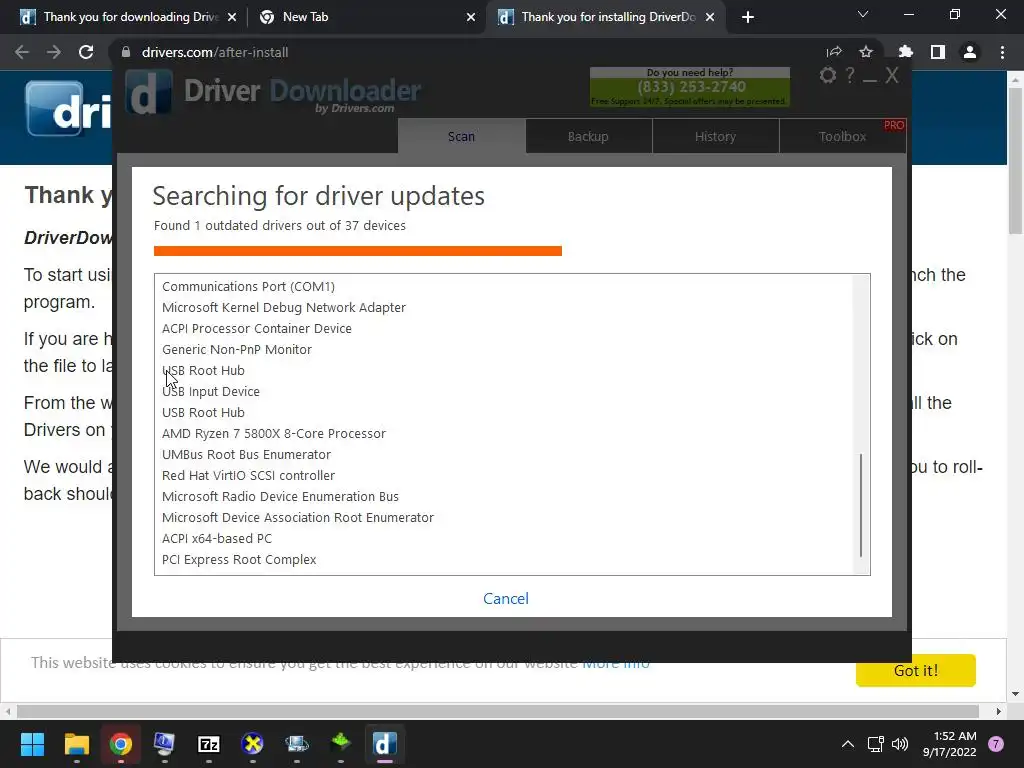Select AMD Ryzen 7 5800X 8-Core Processor
This screenshot has height=768, width=1024.
[274, 433]
